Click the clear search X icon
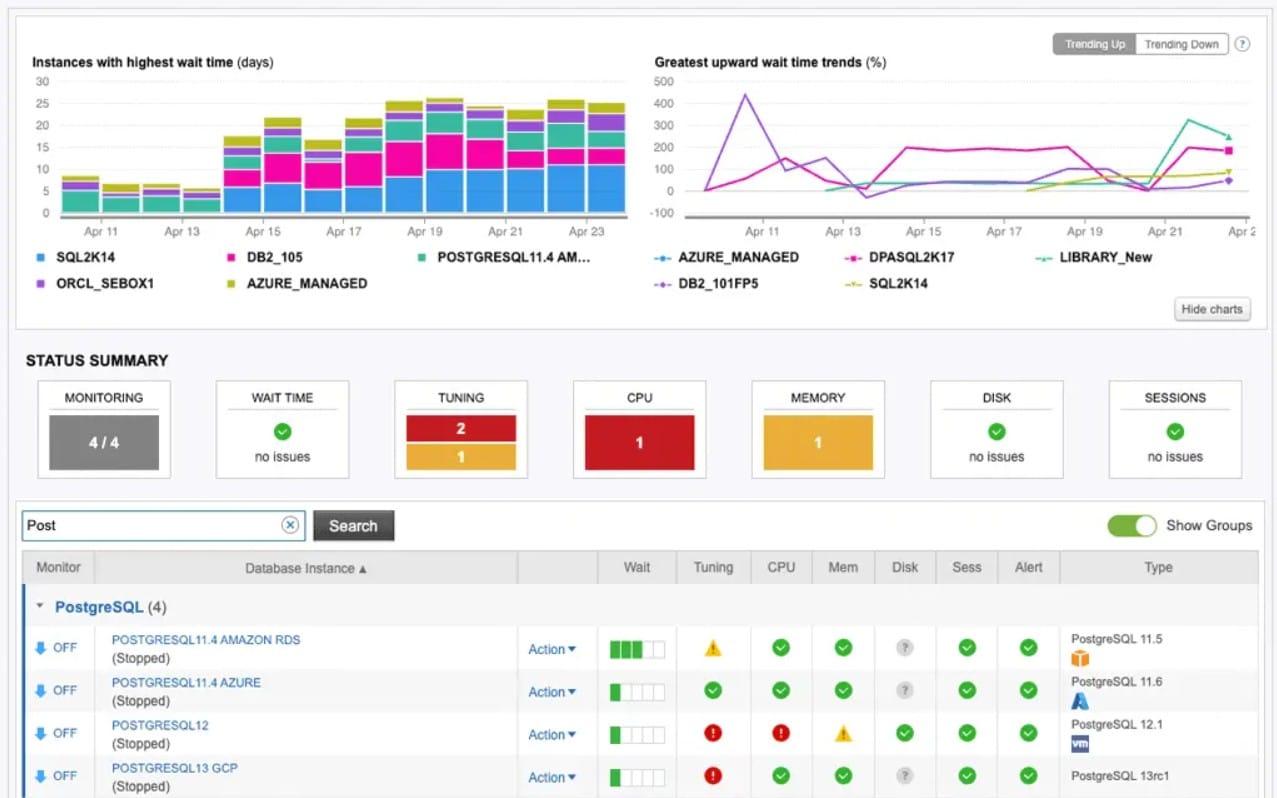The image size is (1277, 798). [x=290, y=525]
